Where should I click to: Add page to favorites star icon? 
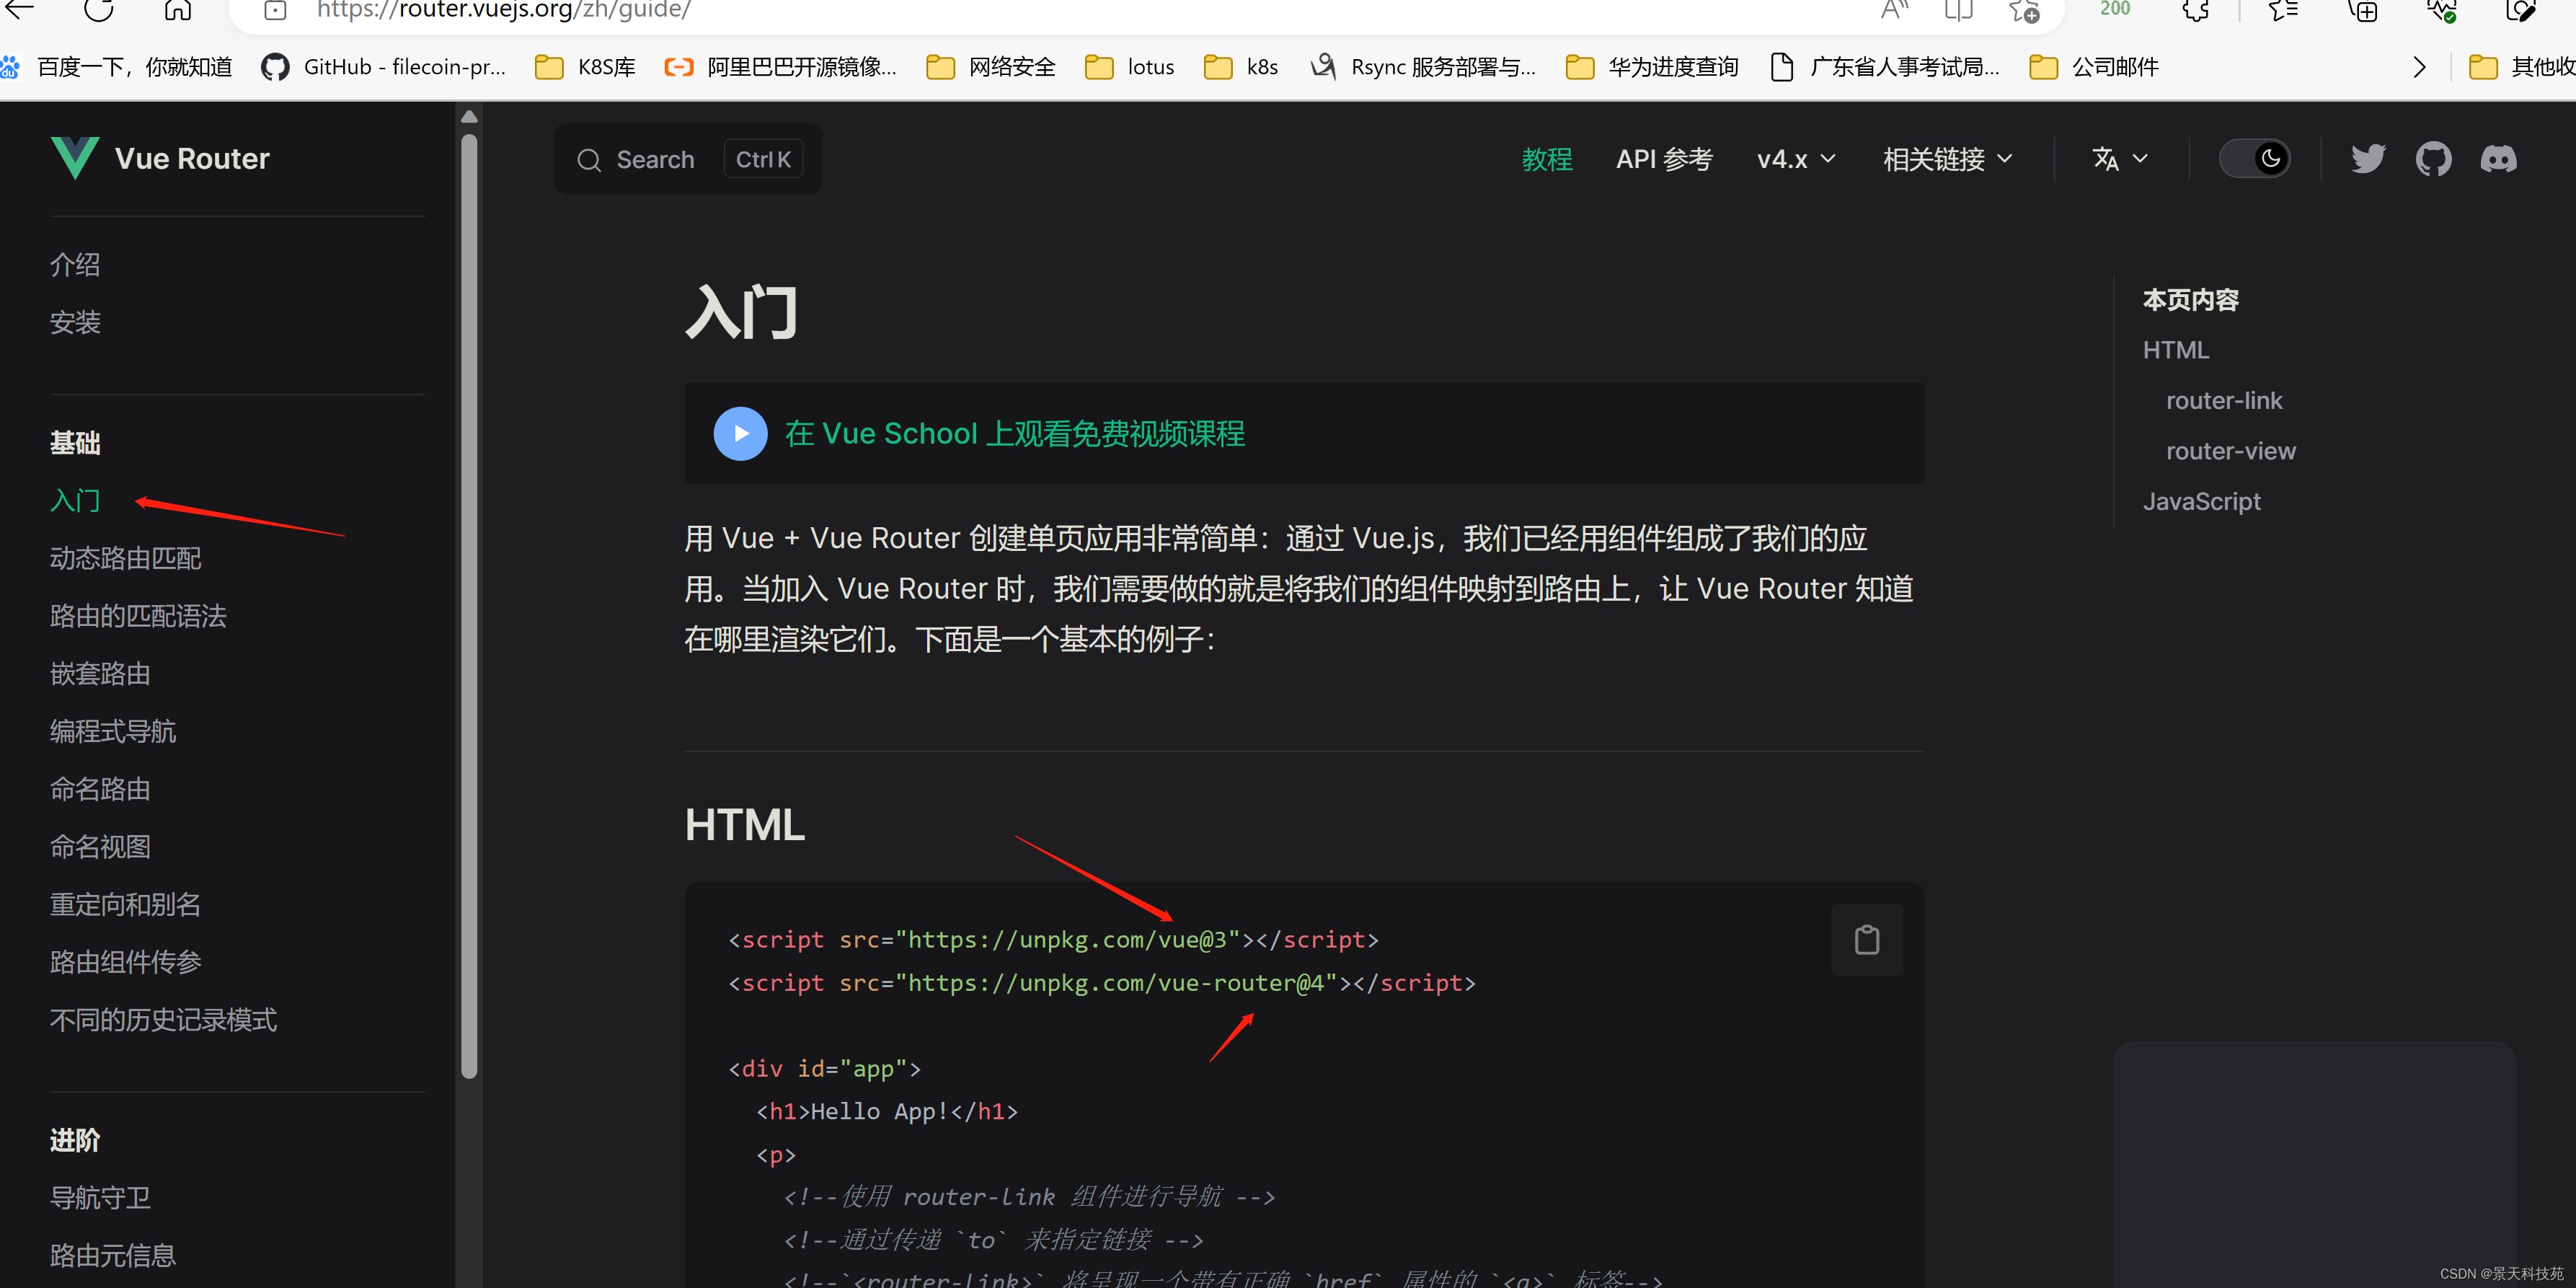(x=2024, y=10)
